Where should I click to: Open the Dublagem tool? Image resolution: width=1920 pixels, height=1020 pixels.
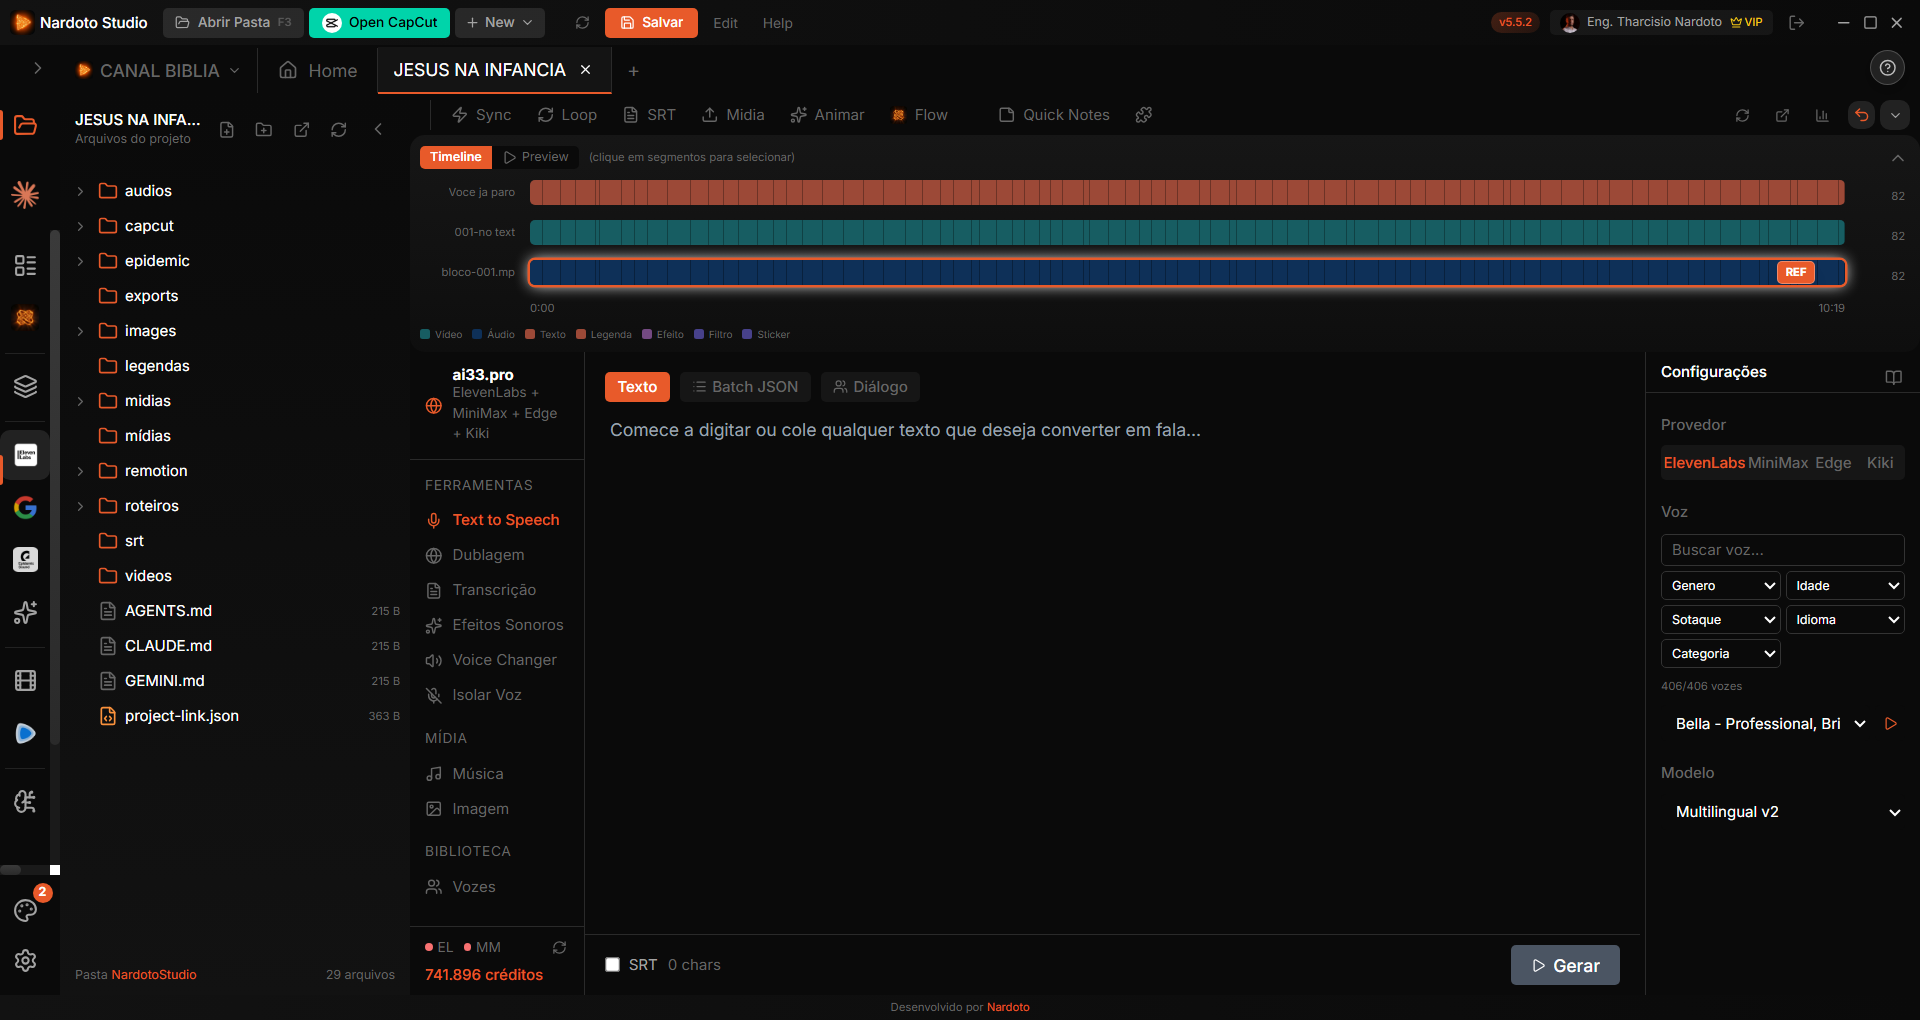tap(488, 555)
